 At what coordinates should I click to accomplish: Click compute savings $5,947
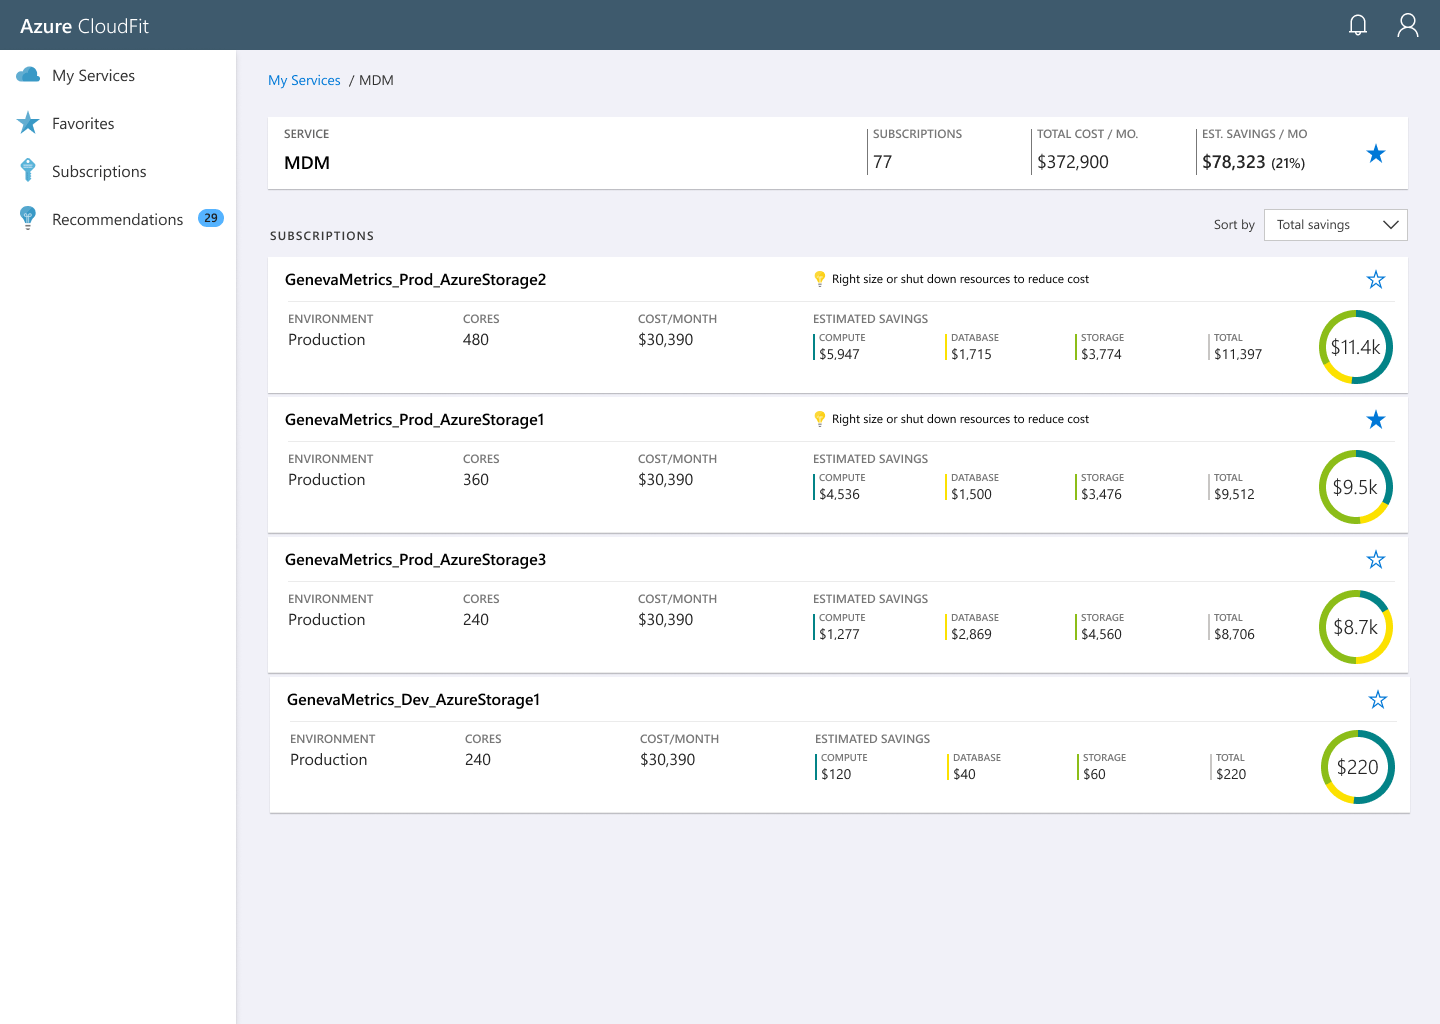point(839,354)
